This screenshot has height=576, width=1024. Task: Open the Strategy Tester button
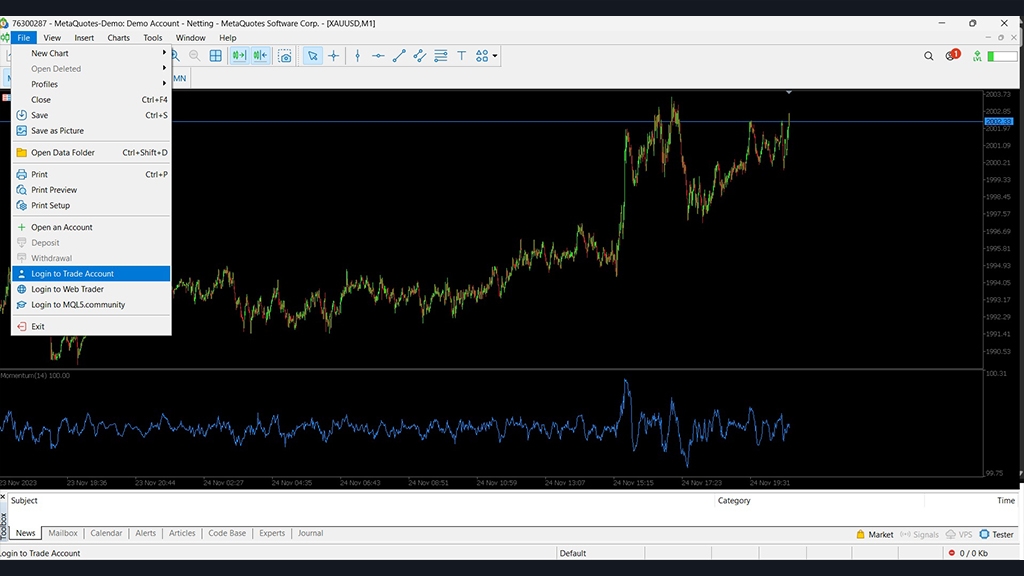997,534
